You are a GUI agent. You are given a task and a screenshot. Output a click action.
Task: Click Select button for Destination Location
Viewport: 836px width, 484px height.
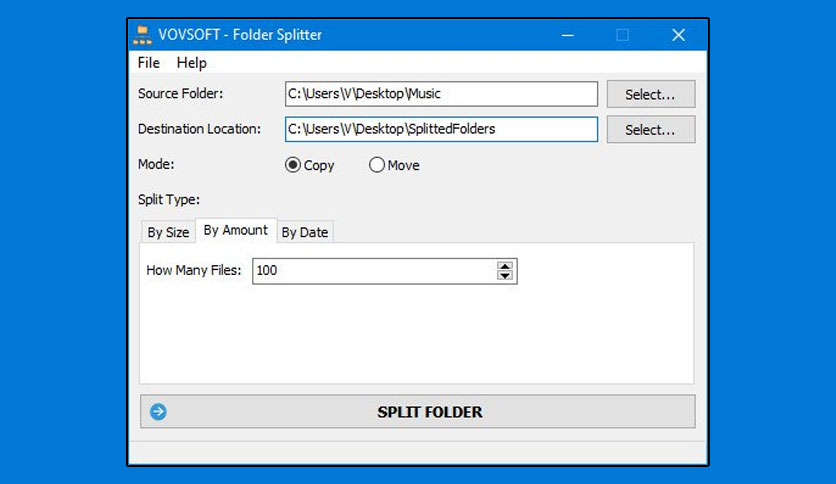(x=650, y=130)
